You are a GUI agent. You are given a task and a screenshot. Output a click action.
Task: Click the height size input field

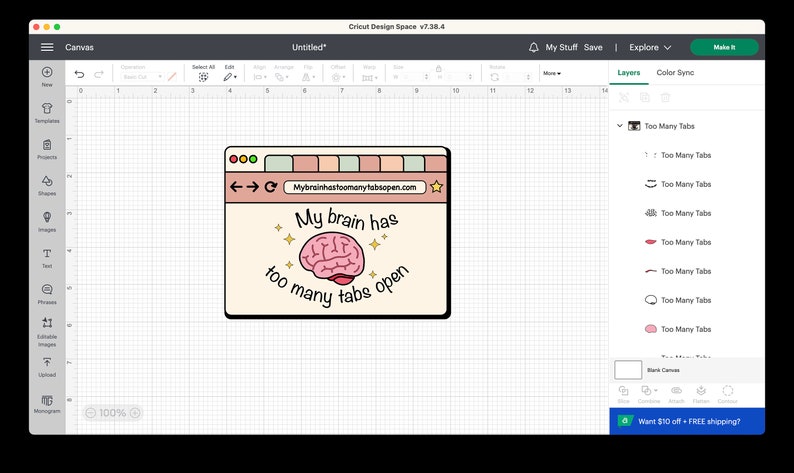tap(458, 77)
